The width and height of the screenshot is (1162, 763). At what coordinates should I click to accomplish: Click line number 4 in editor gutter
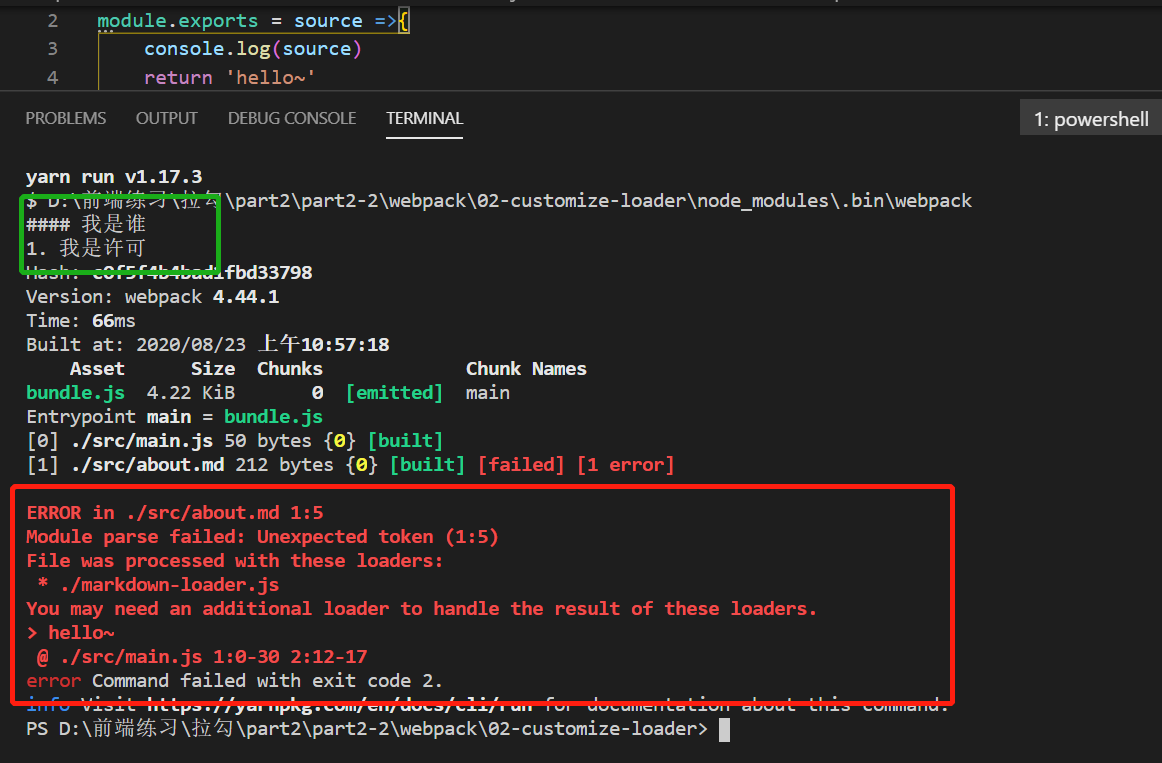pos(53,78)
